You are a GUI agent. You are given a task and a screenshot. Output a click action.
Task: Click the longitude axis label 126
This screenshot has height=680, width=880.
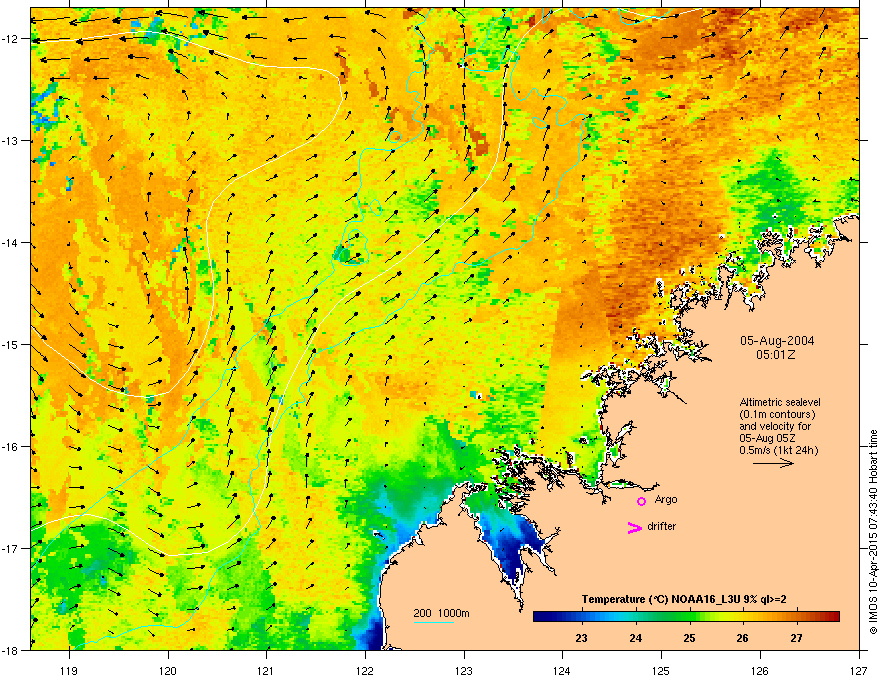tap(759, 670)
